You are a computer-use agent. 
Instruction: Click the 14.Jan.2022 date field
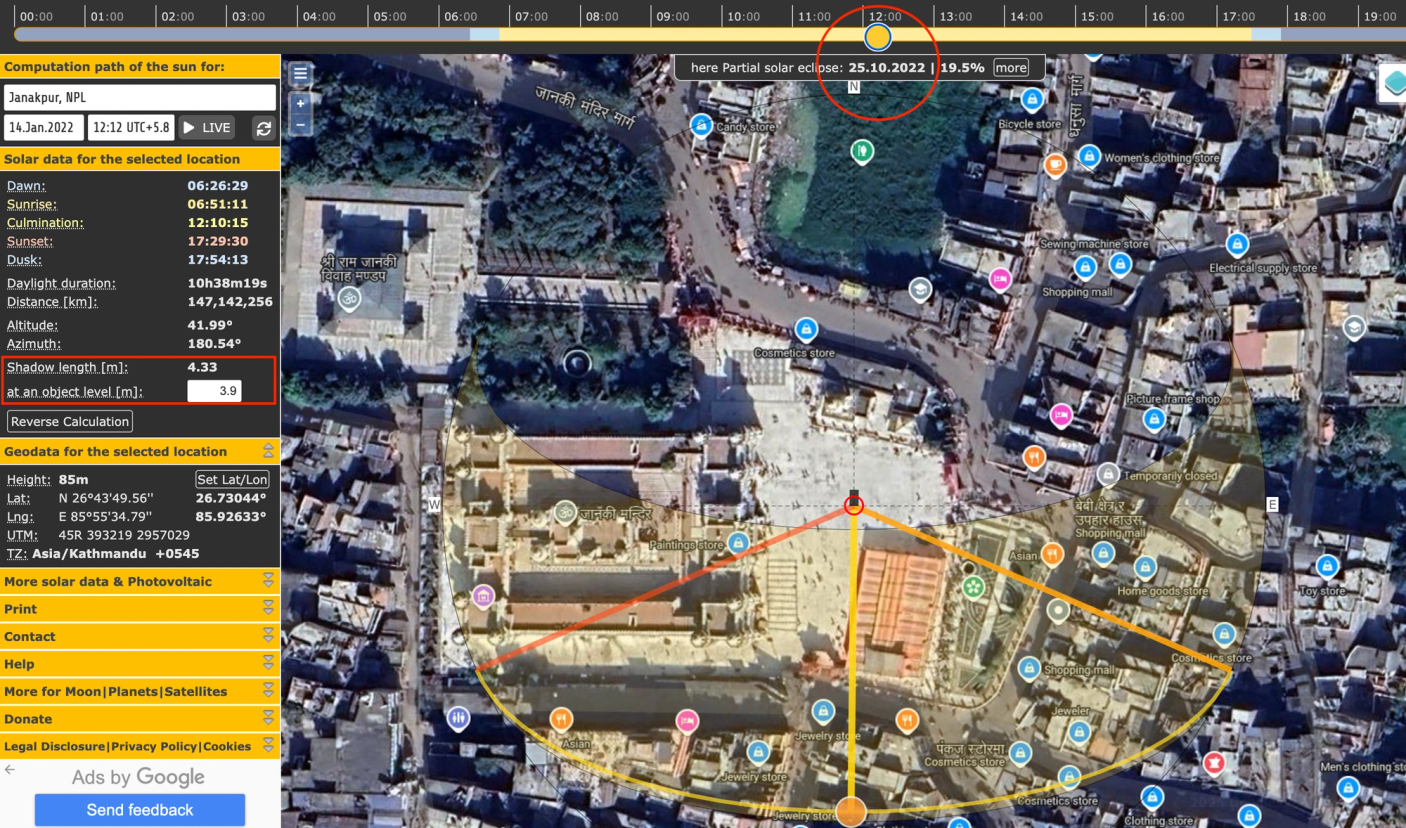coord(44,128)
